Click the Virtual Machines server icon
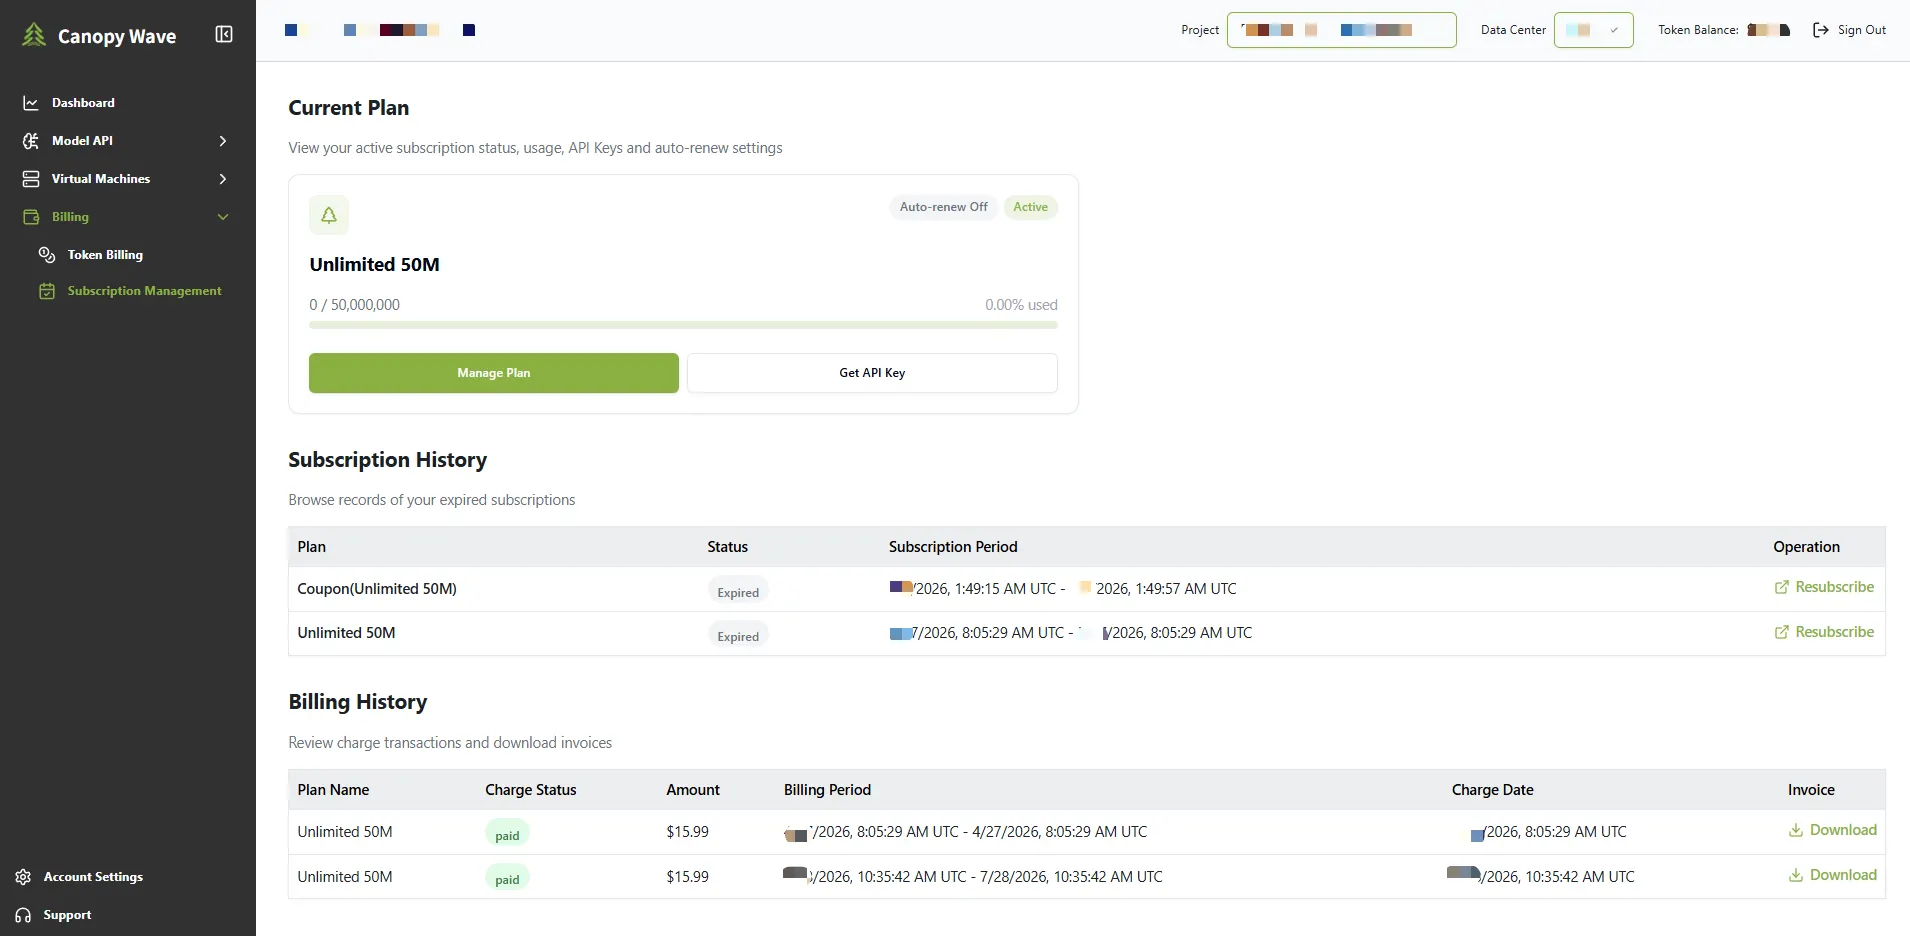The image size is (1910, 936). click(x=31, y=179)
